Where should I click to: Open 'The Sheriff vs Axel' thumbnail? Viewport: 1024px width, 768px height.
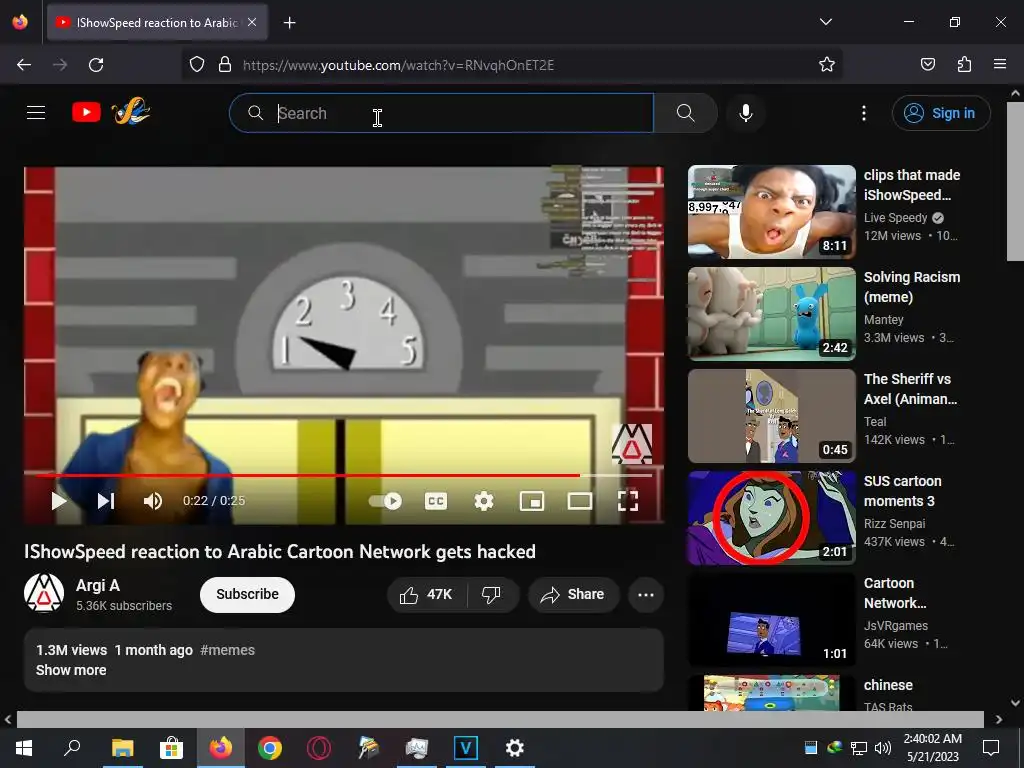coord(771,415)
